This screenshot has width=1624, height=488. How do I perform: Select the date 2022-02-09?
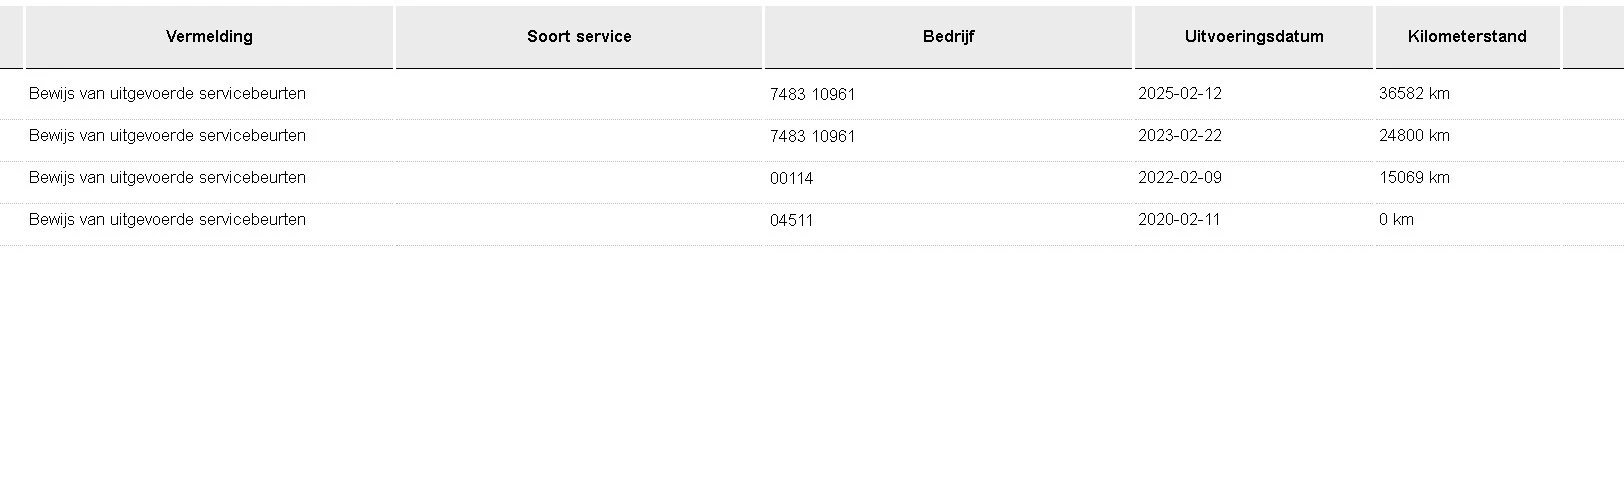(x=1180, y=178)
